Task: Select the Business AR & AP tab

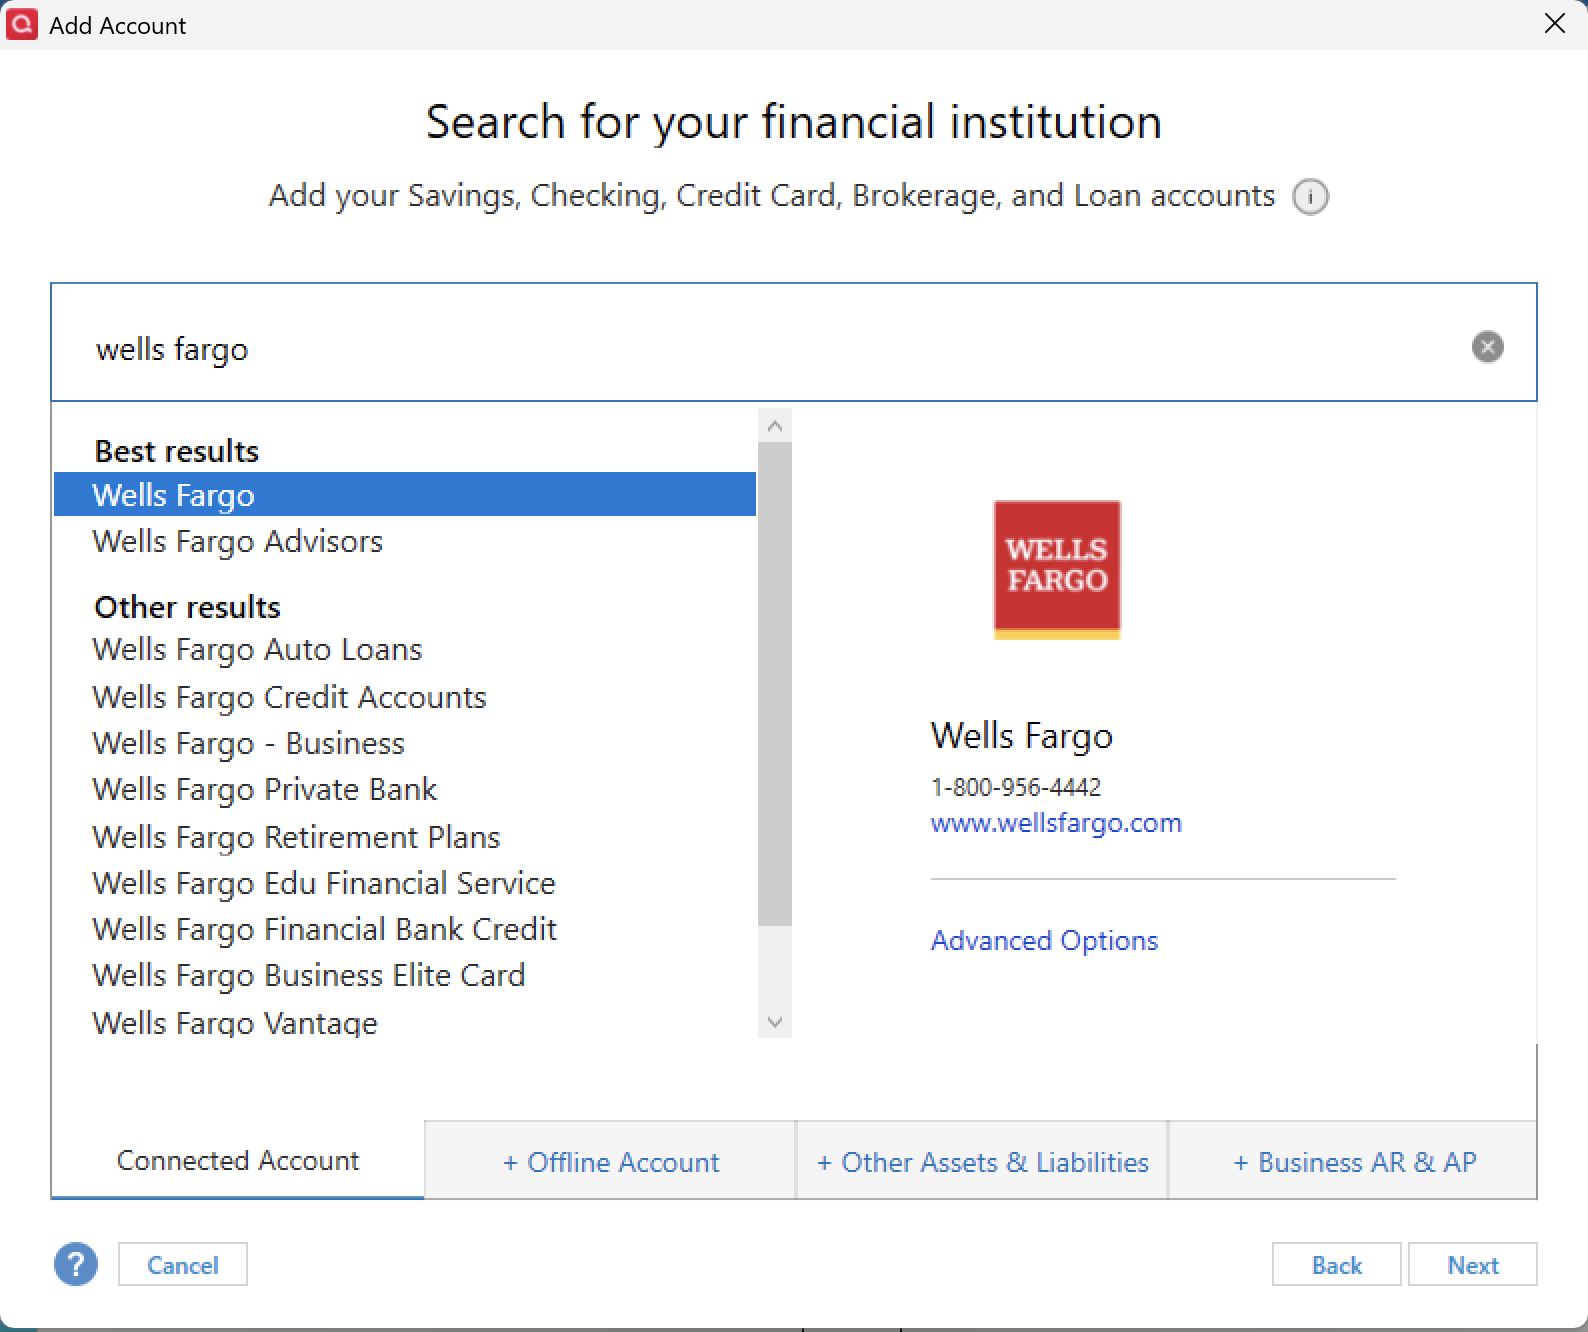Action: point(1353,1162)
